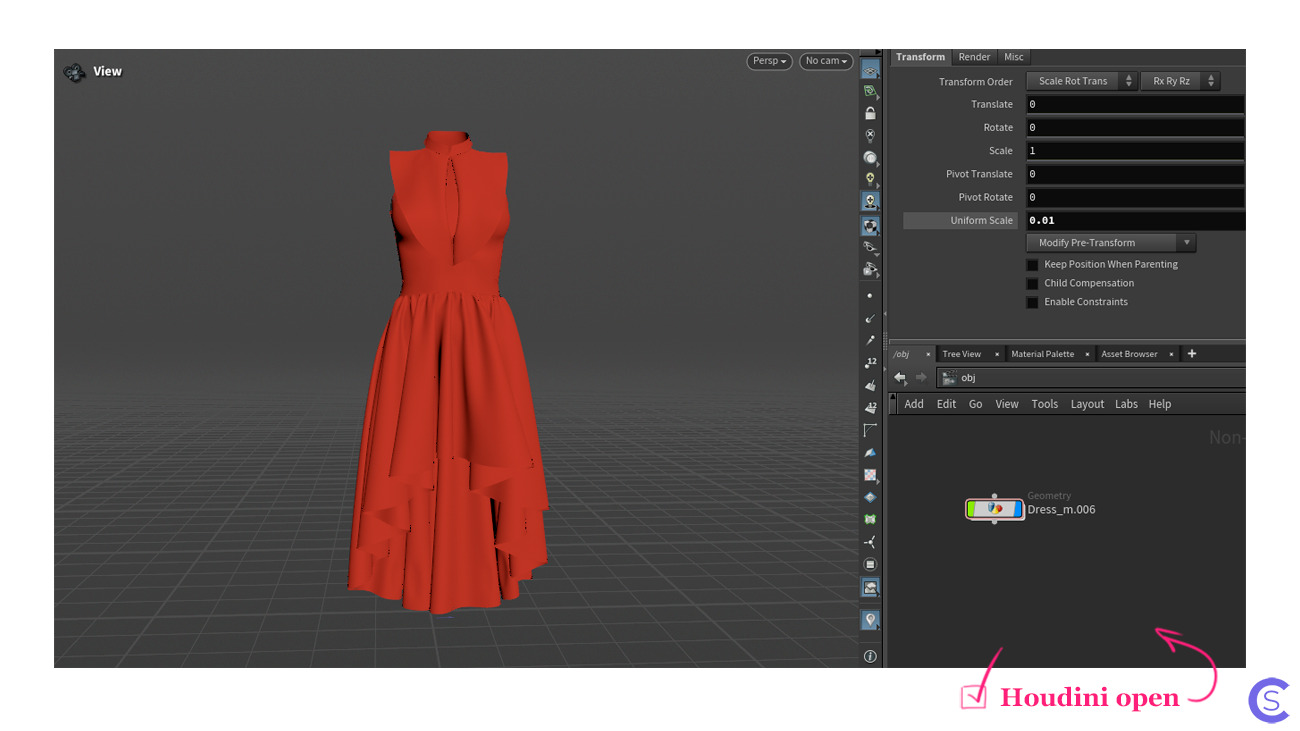Open the Tools menu

[1045, 404]
